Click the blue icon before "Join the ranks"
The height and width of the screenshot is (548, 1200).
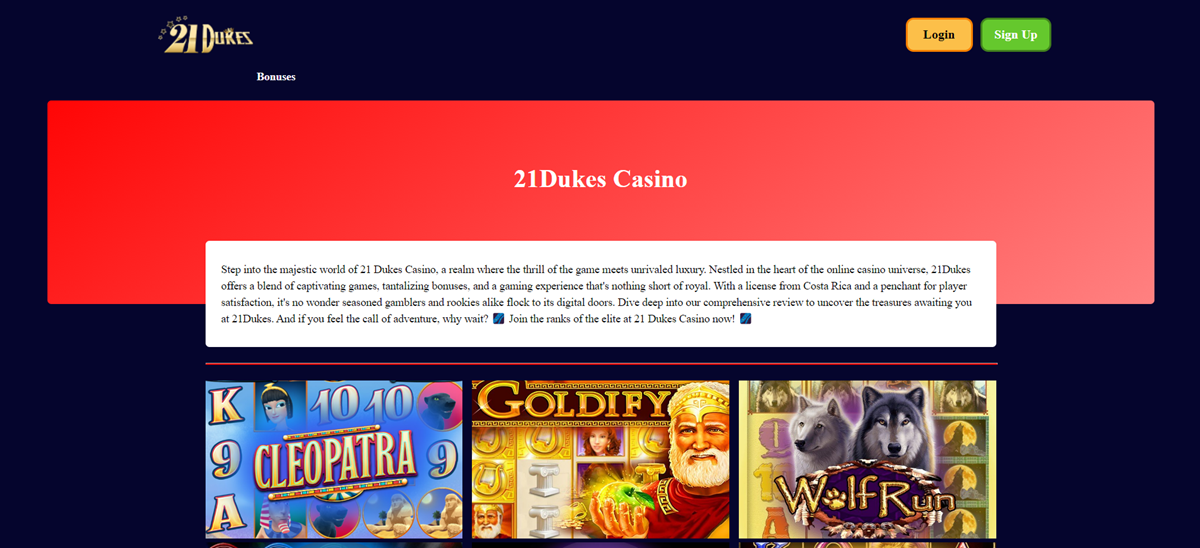coord(499,319)
